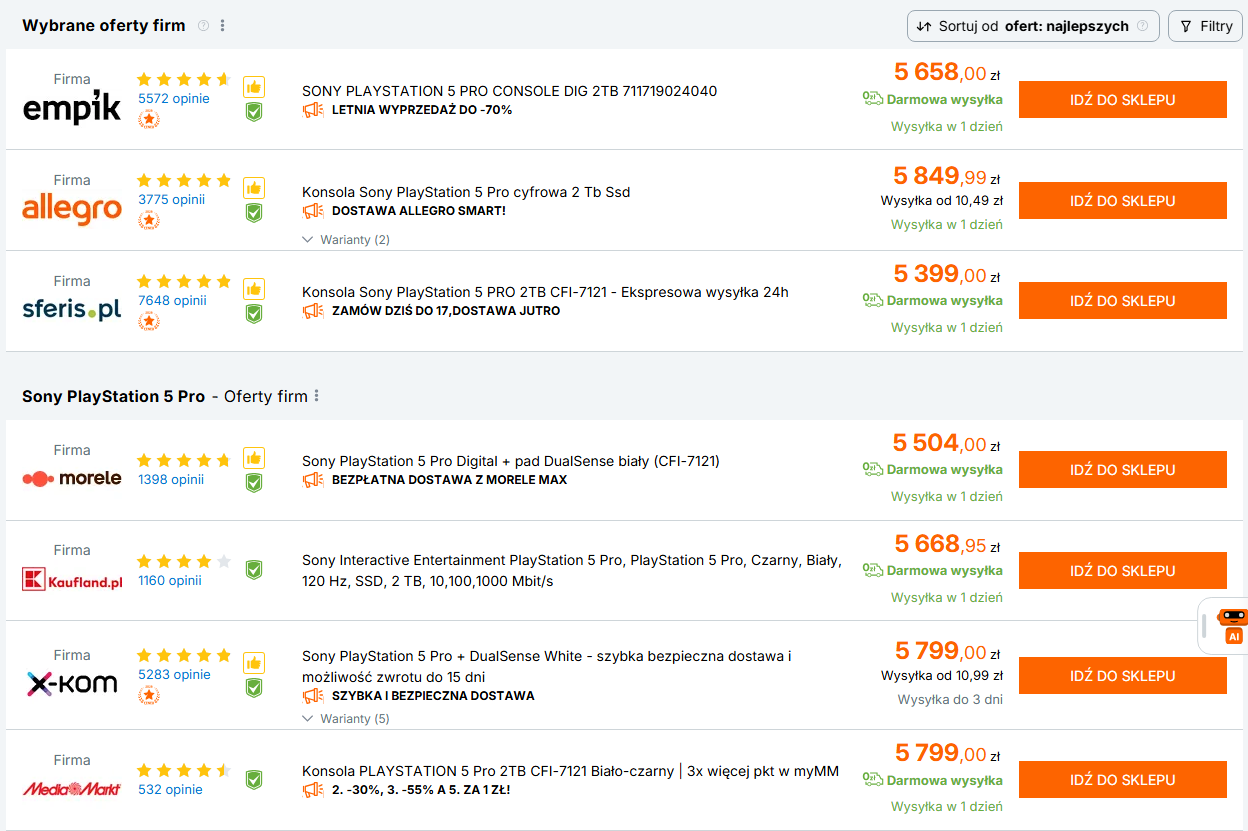Click the x-kom store logo
The width and height of the screenshot is (1248, 831).
71,684
